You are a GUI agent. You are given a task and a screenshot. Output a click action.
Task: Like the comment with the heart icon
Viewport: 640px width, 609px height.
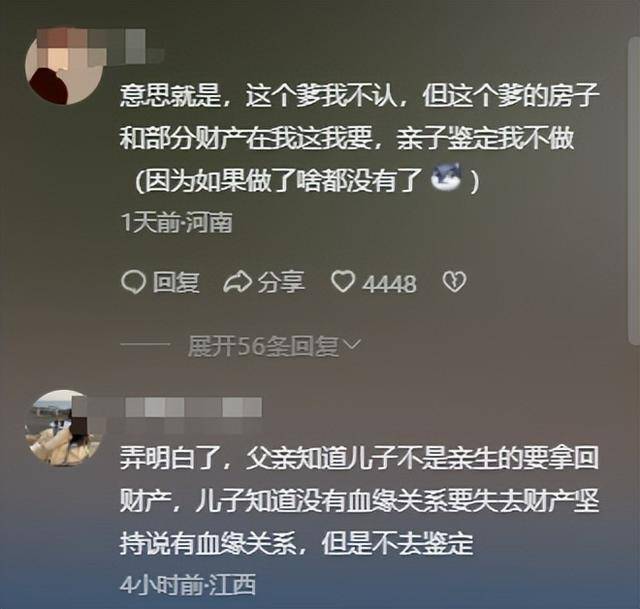342,282
